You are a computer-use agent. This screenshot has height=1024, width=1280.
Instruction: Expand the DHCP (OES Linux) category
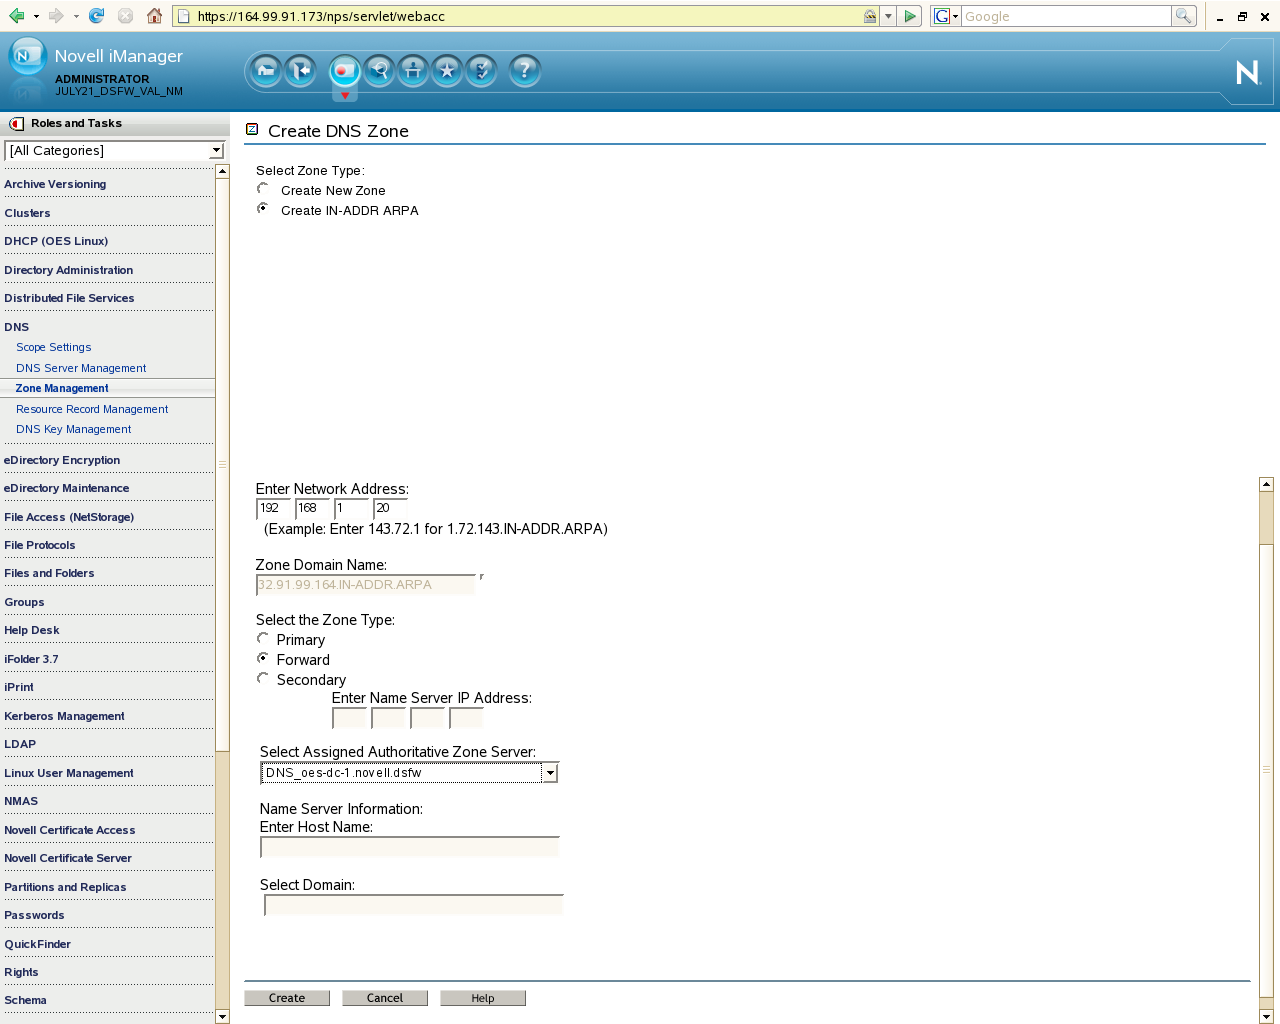pos(56,241)
